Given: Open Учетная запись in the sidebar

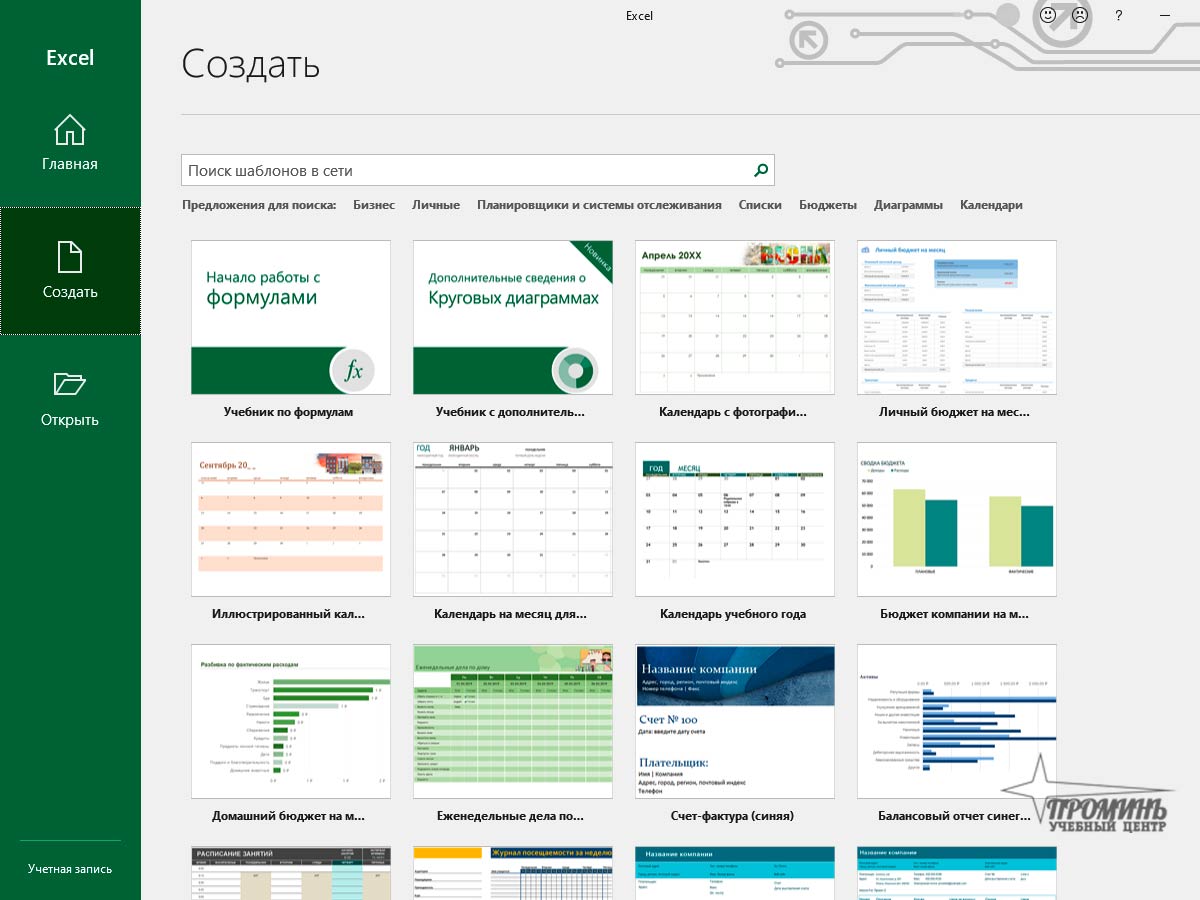Looking at the screenshot, I should pos(70,869).
